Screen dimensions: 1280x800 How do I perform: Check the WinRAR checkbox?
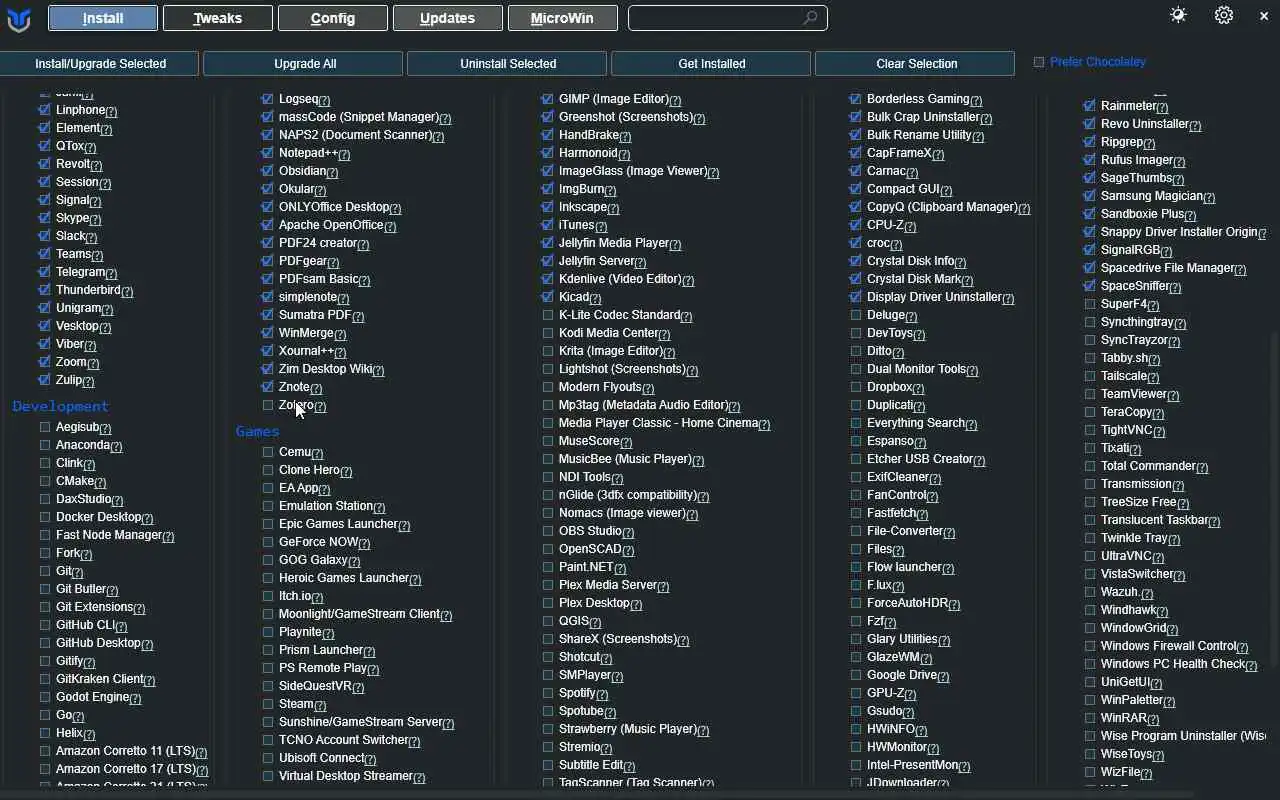(x=1090, y=718)
